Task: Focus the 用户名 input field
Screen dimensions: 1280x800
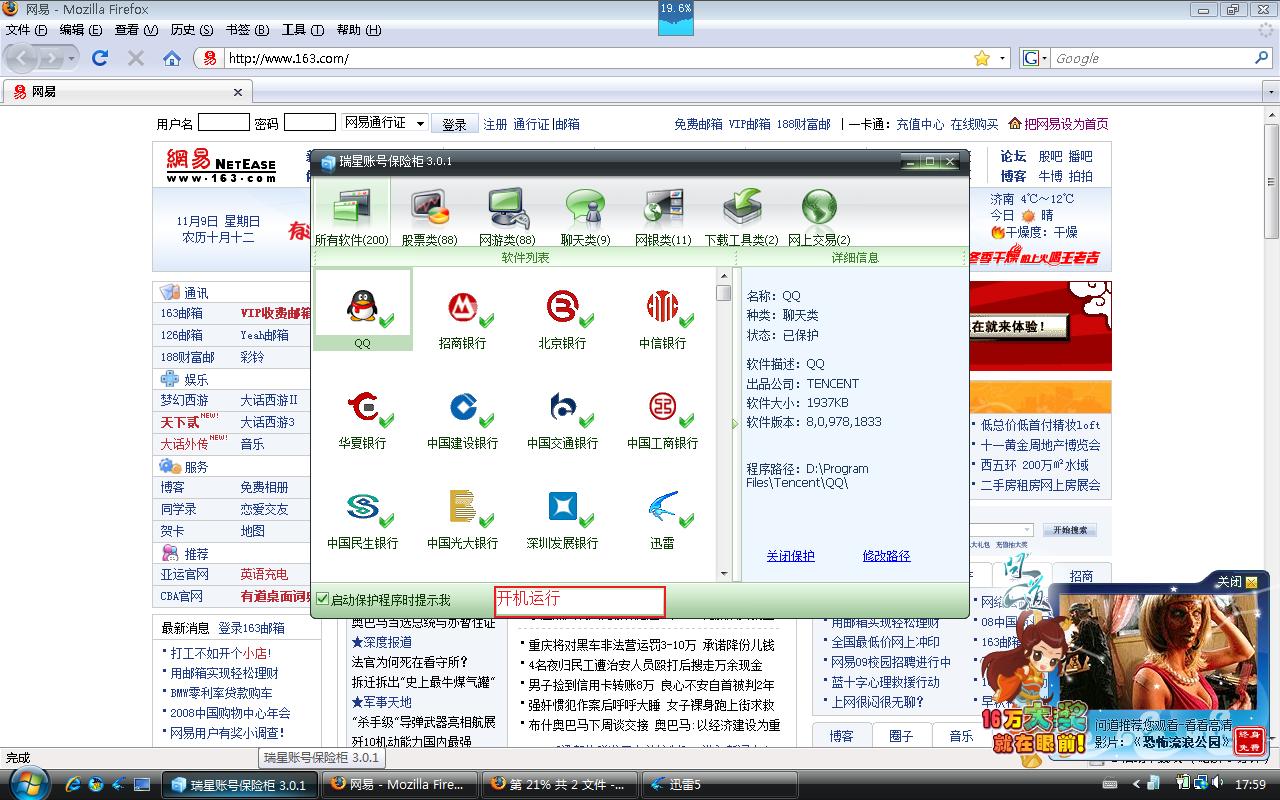Action: (x=223, y=122)
